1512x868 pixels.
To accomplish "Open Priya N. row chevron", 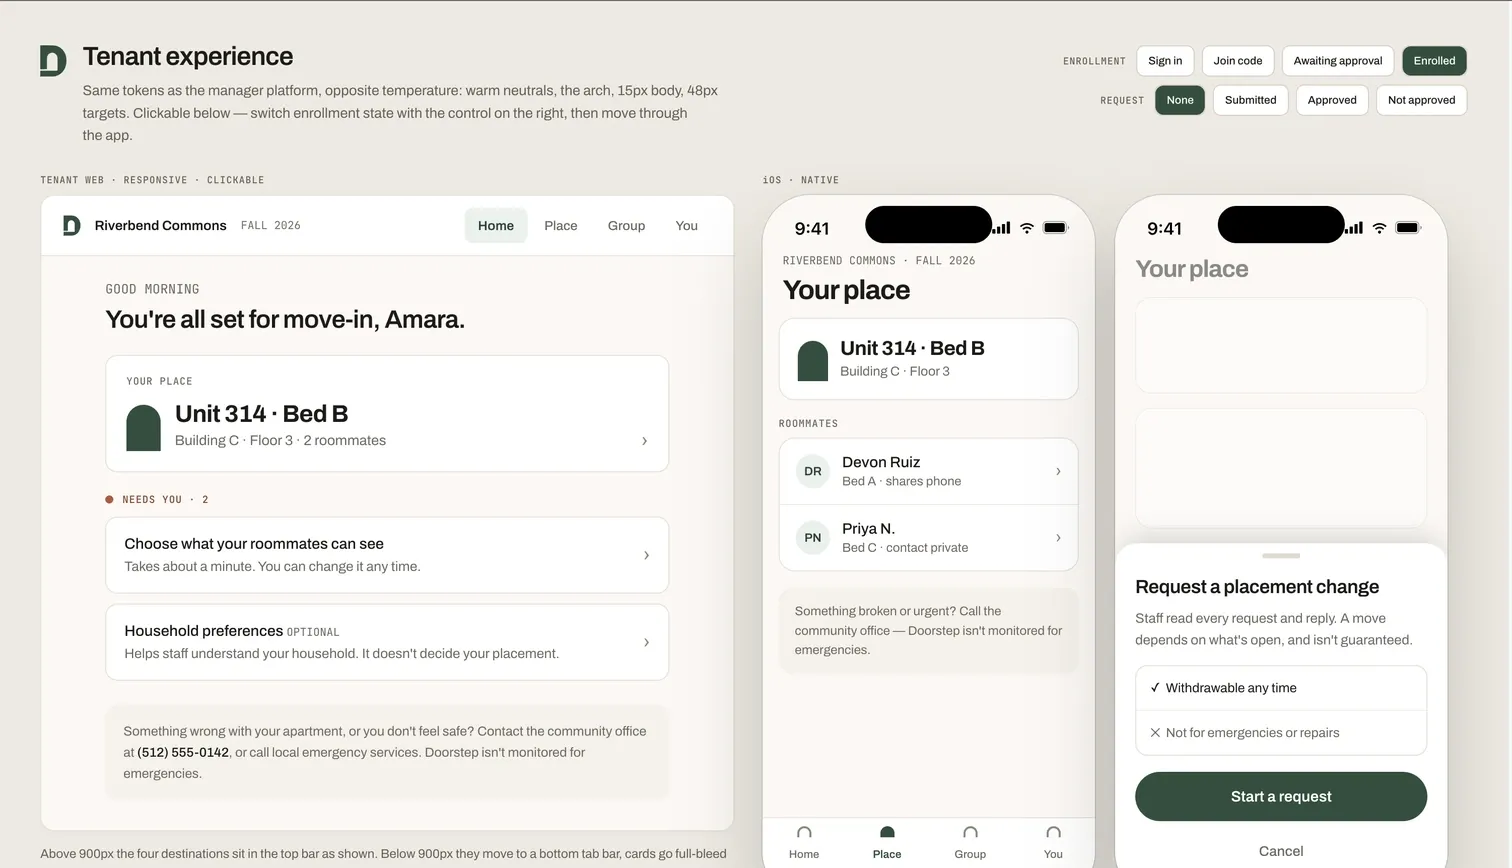I will click(x=1058, y=538).
